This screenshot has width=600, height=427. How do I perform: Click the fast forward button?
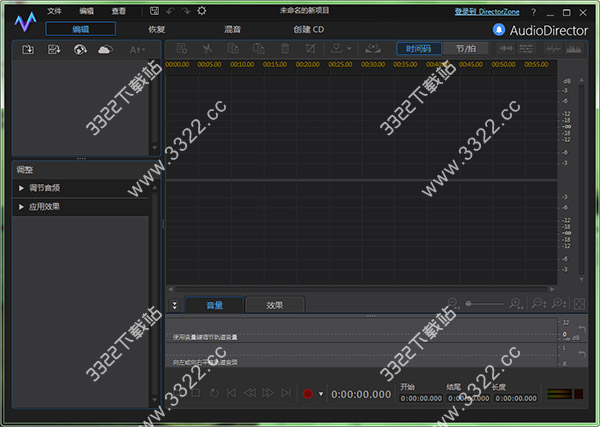coord(268,393)
